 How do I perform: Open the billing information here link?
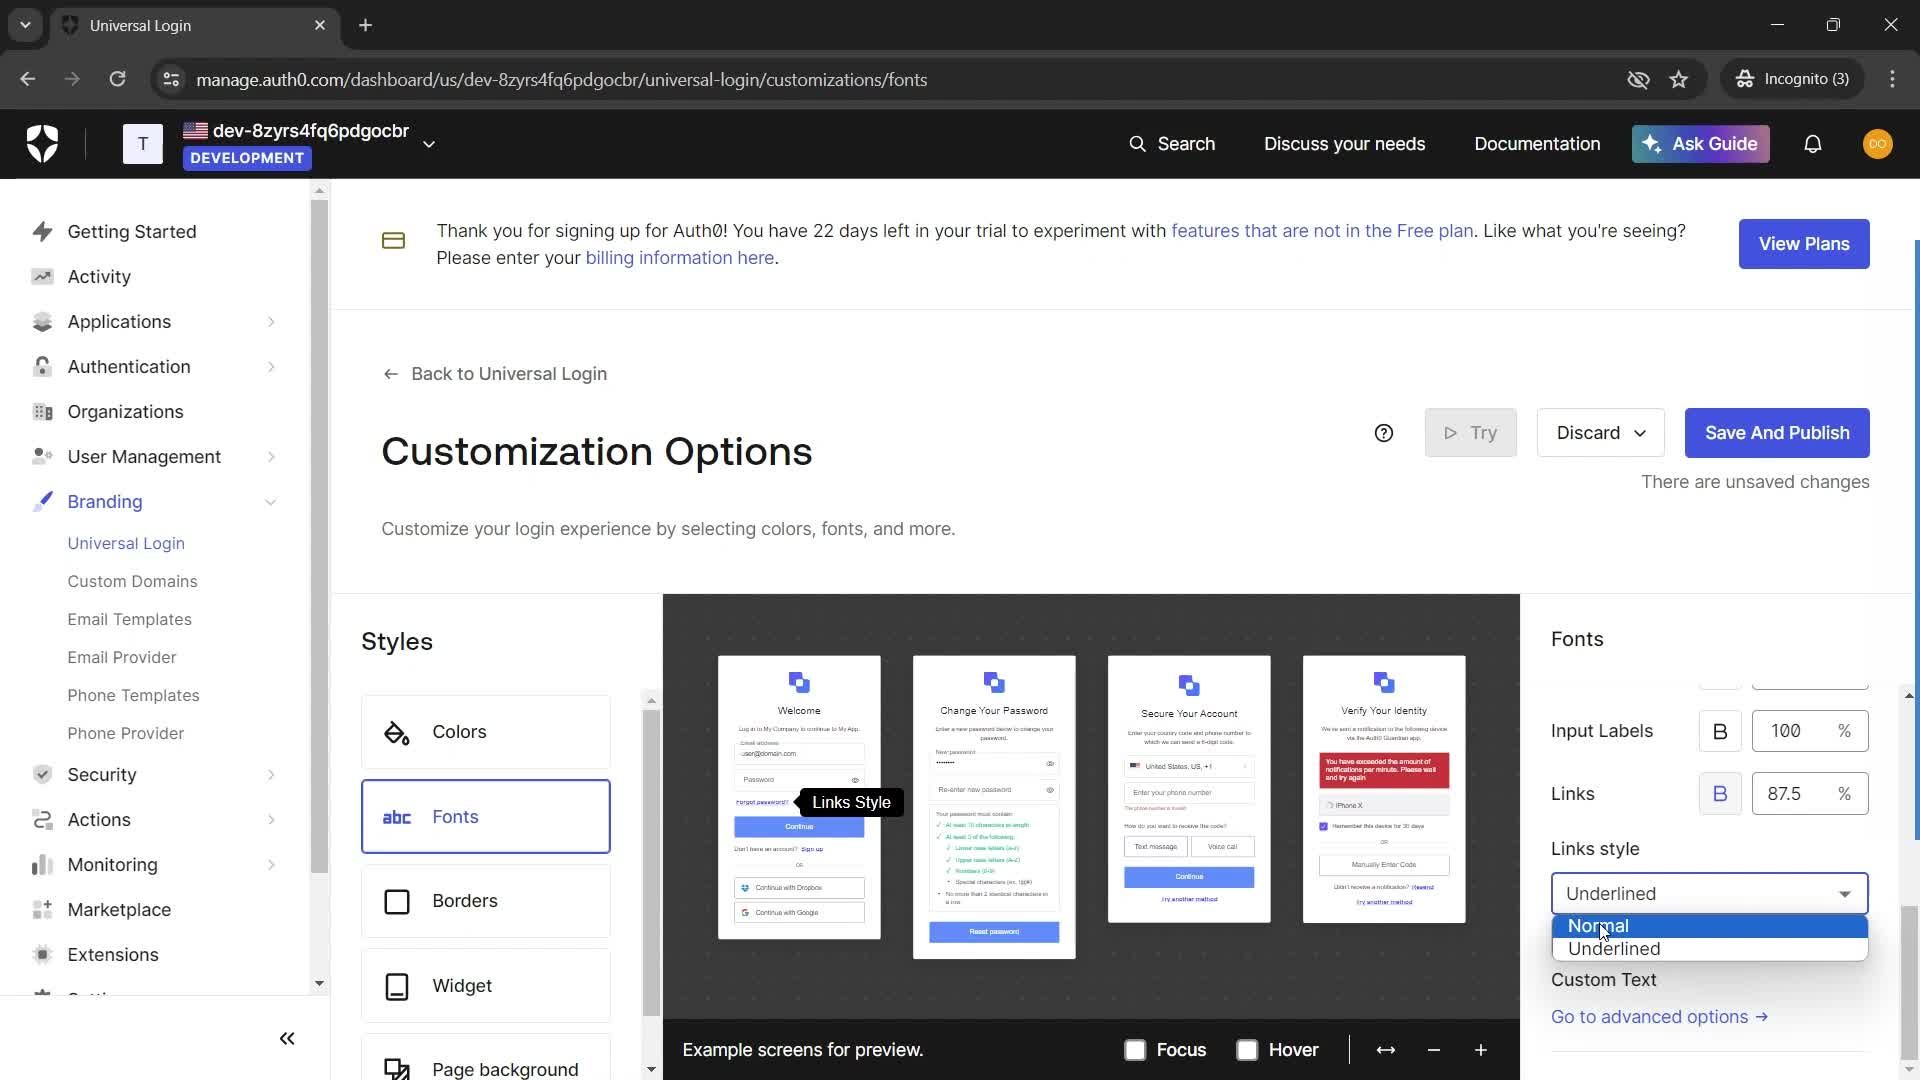[679, 258]
